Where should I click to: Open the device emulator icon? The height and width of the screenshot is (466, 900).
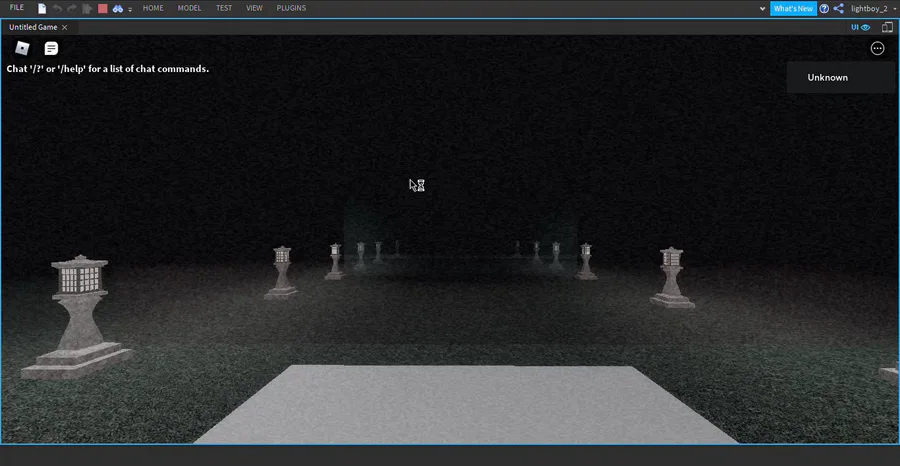887,27
